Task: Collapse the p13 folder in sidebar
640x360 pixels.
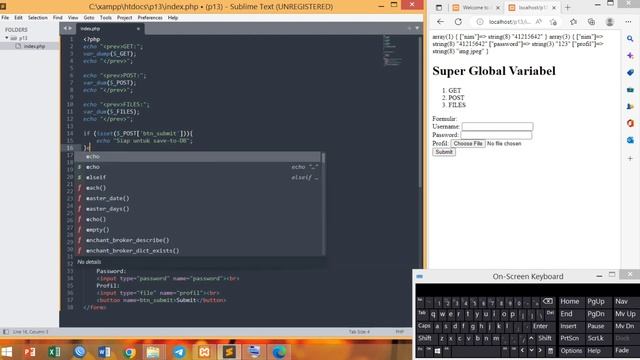Action: tap(7, 38)
